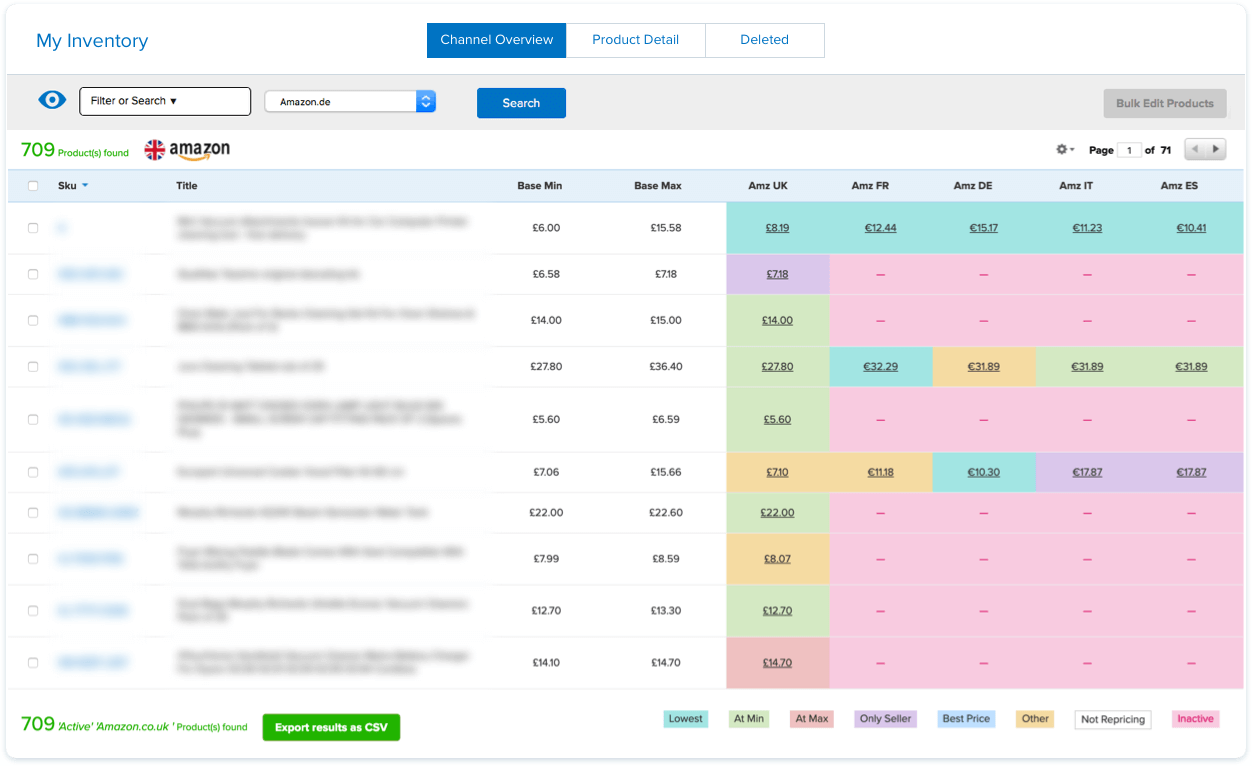Click the page number input field

pyautogui.click(x=1129, y=150)
